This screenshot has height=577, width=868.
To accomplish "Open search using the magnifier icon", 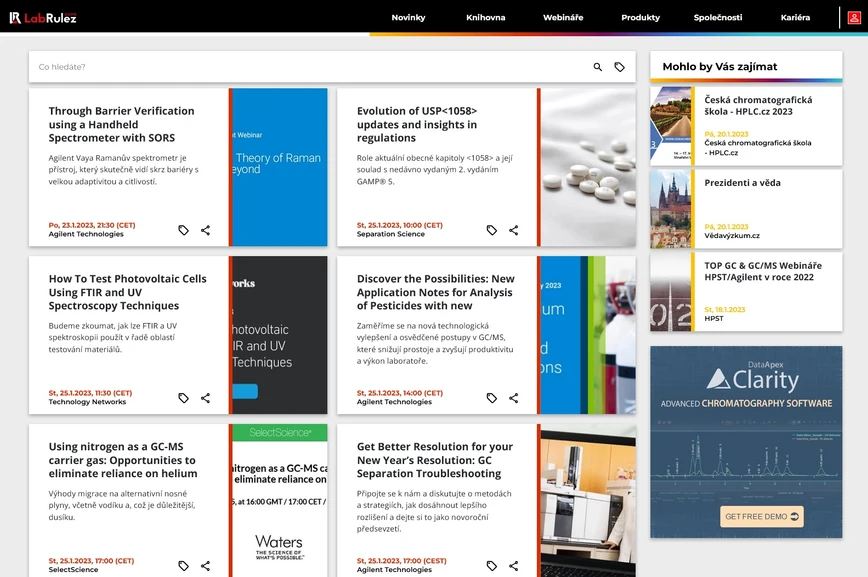I will (597, 66).
